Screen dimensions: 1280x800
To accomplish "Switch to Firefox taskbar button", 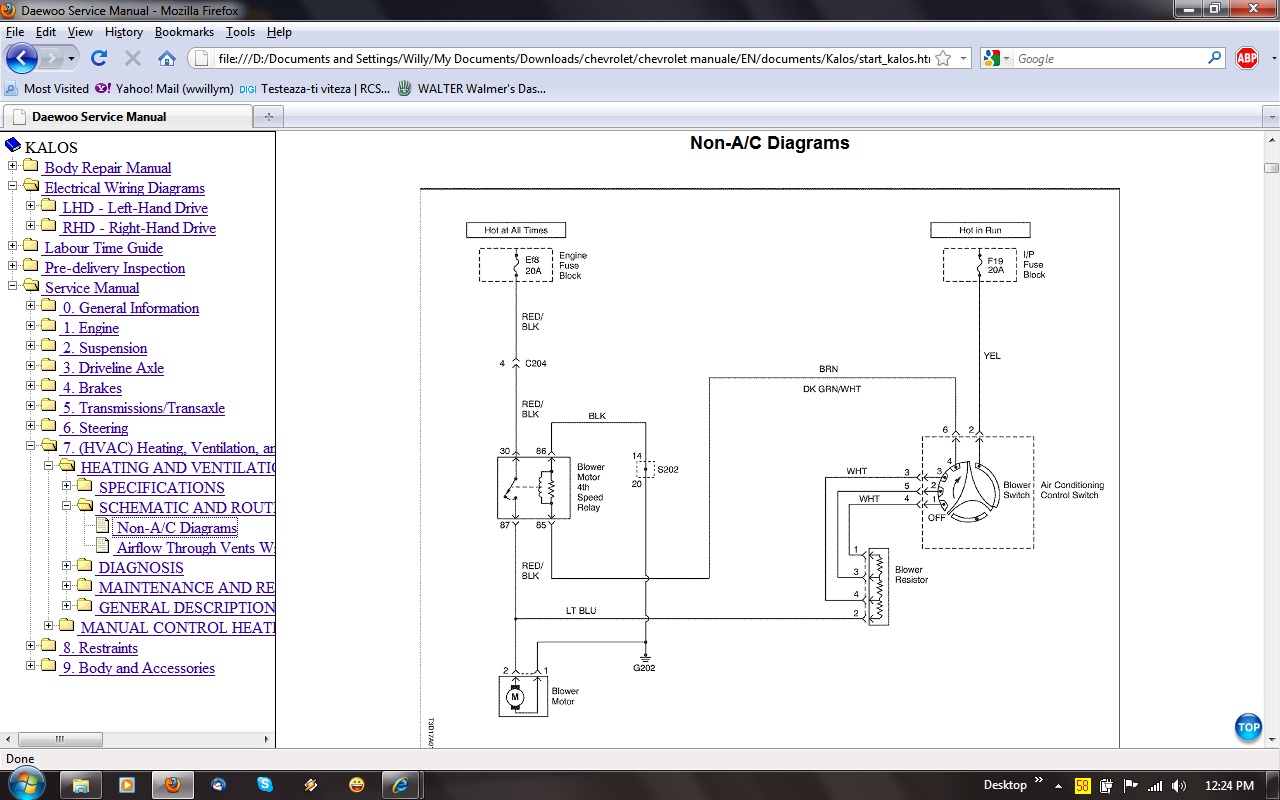I will (173, 785).
